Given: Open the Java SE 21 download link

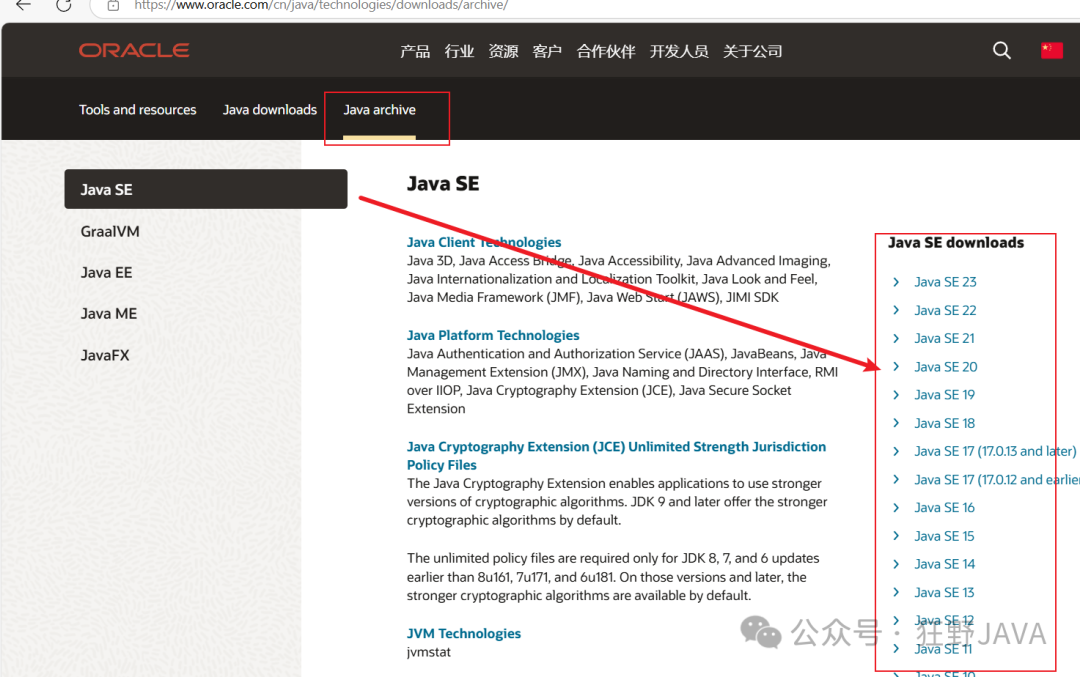Looking at the screenshot, I should [944, 338].
